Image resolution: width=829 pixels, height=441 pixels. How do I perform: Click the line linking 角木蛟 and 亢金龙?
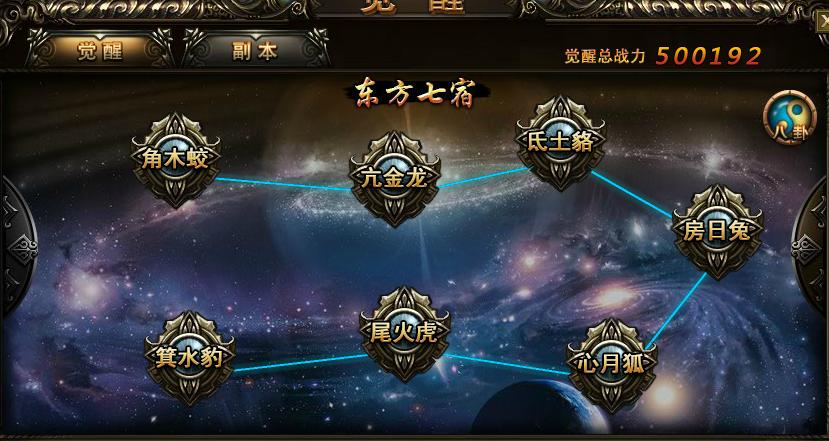coord(283,184)
